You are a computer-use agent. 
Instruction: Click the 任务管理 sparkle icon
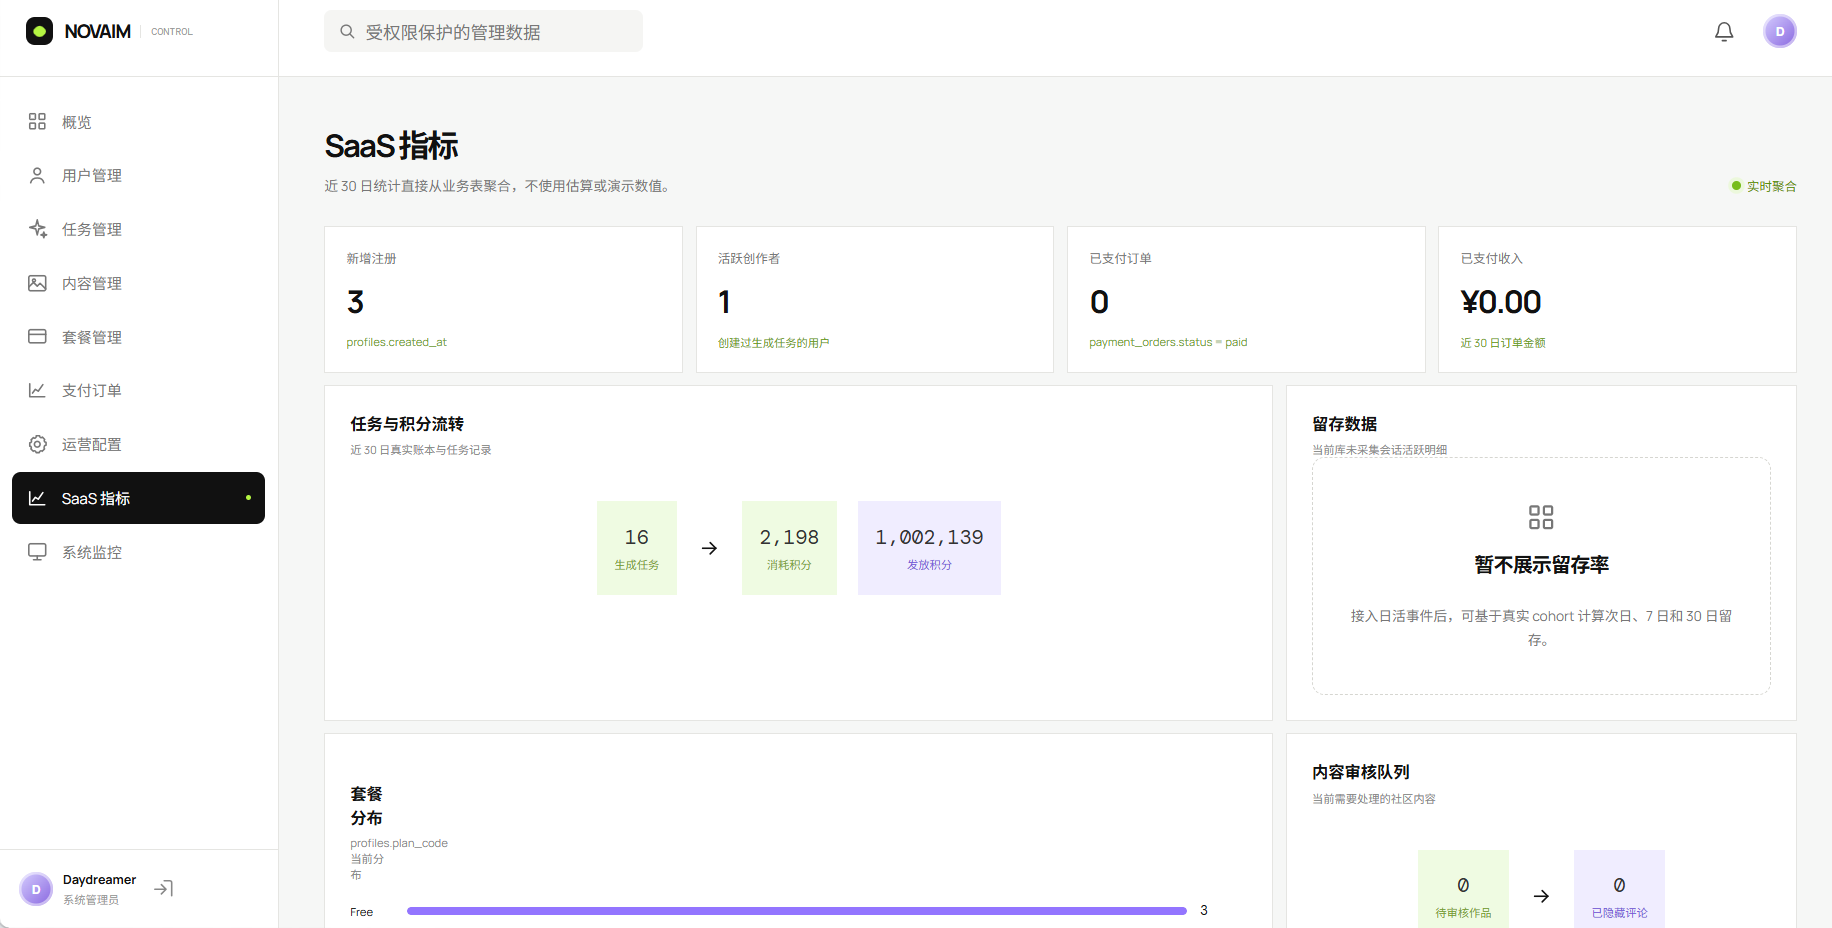(x=37, y=229)
